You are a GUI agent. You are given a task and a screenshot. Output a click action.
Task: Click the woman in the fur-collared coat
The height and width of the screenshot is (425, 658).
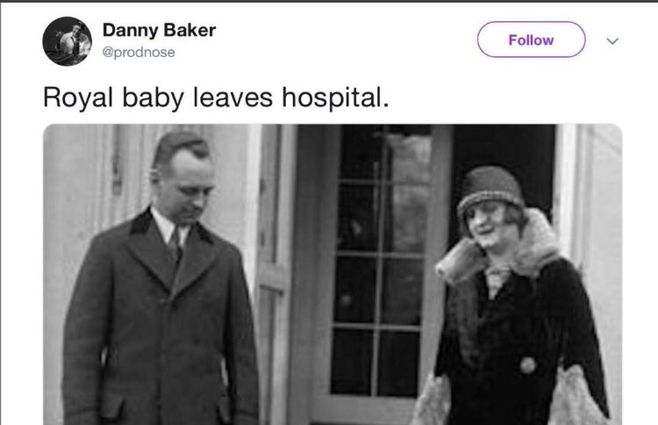[x=518, y=320]
